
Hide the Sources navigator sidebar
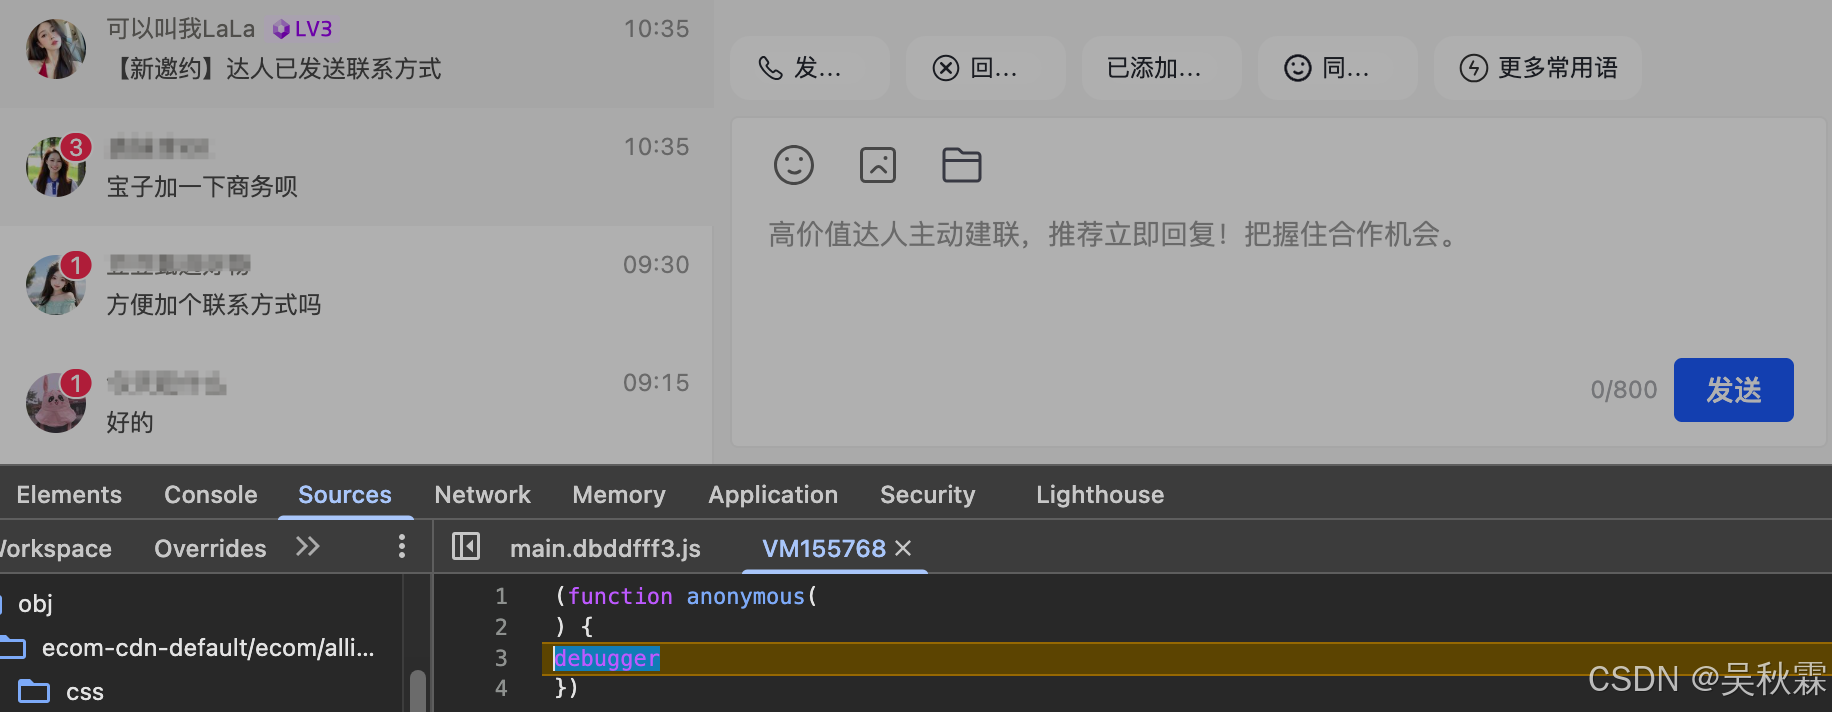point(466,546)
